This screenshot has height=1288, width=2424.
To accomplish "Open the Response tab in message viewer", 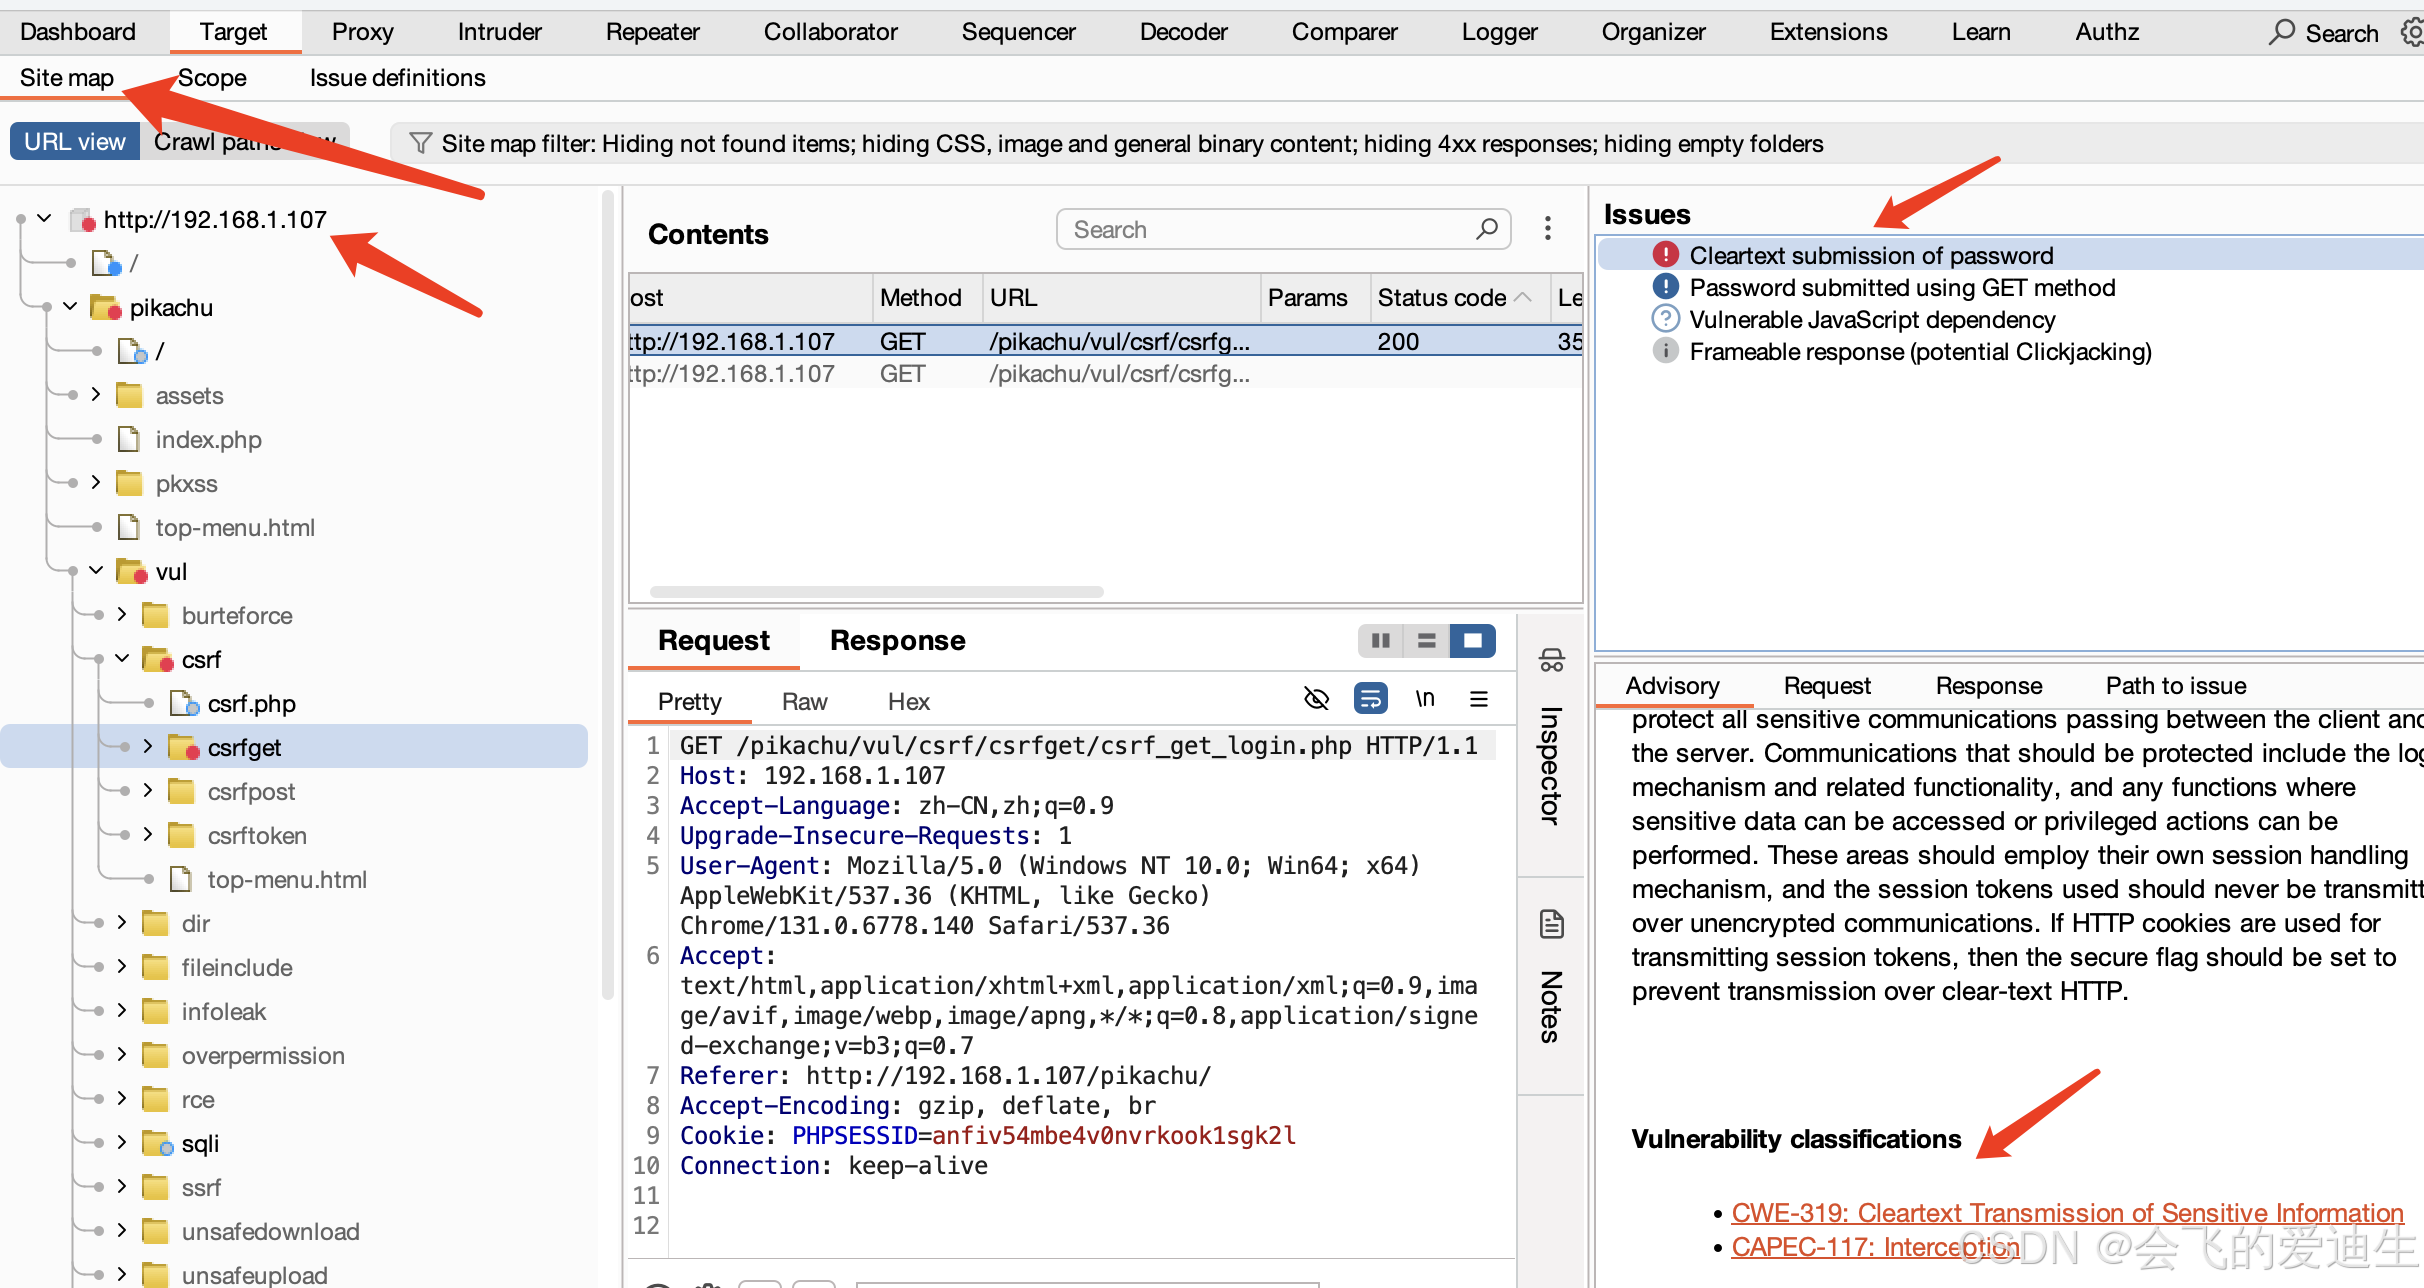I will pos(897,641).
